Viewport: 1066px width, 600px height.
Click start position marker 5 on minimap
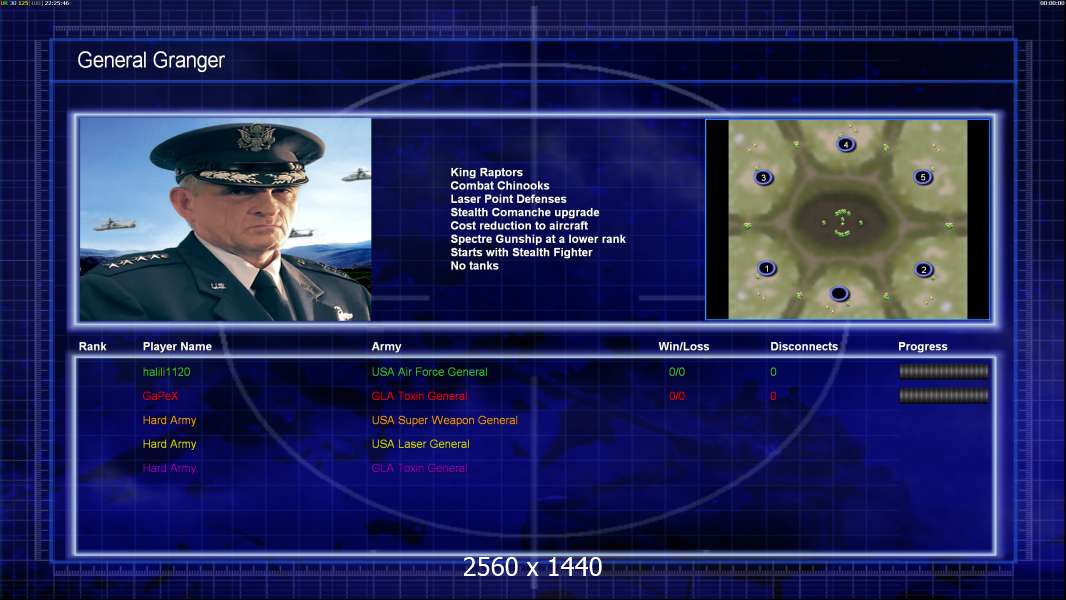923,177
